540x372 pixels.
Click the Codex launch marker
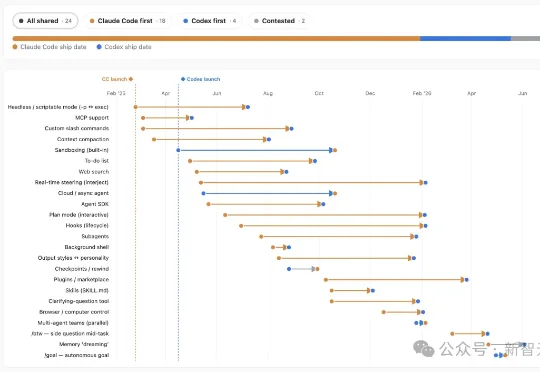click(x=200, y=79)
